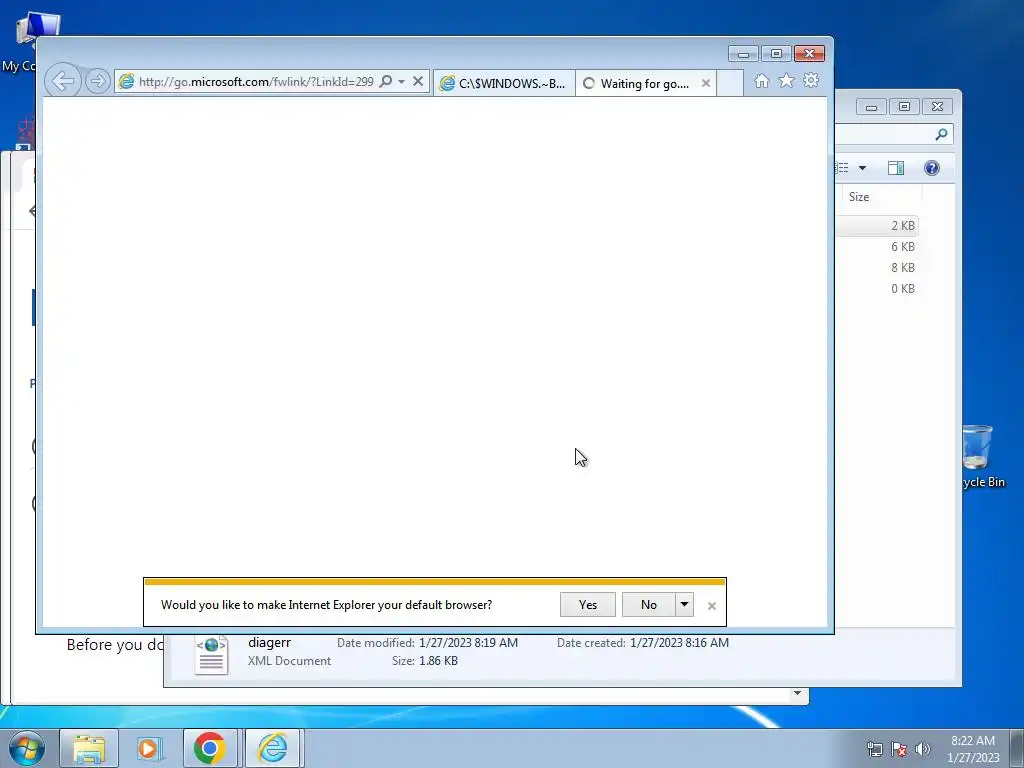The image size is (1024, 768).
Task: Click Date modified value 1/27/2023 8:19 AM
Action: tap(468, 643)
